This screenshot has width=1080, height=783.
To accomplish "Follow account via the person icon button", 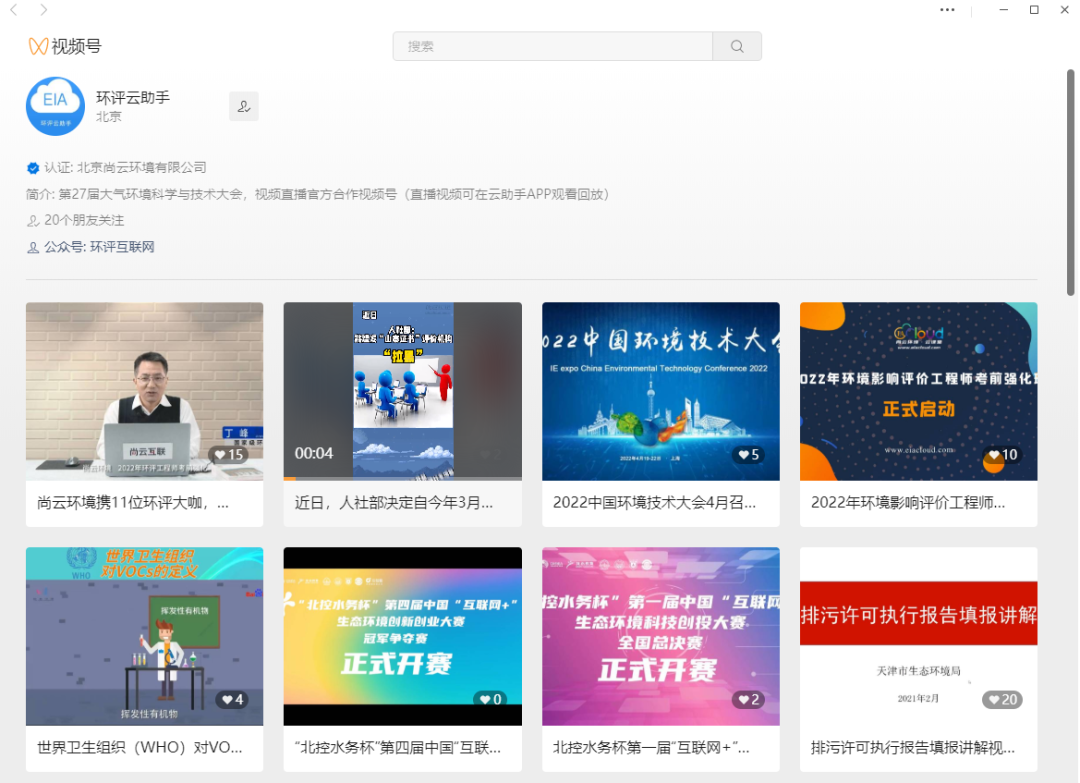I will pos(244,106).
